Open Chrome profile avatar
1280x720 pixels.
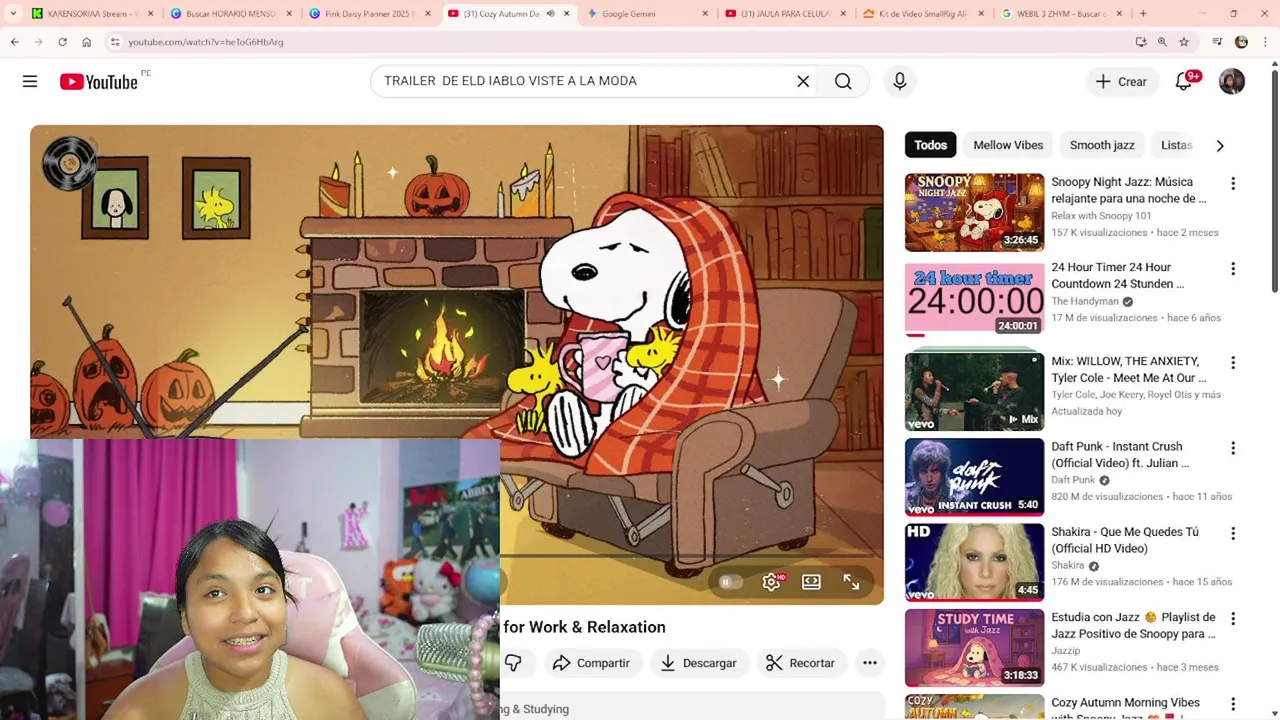(x=1241, y=42)
